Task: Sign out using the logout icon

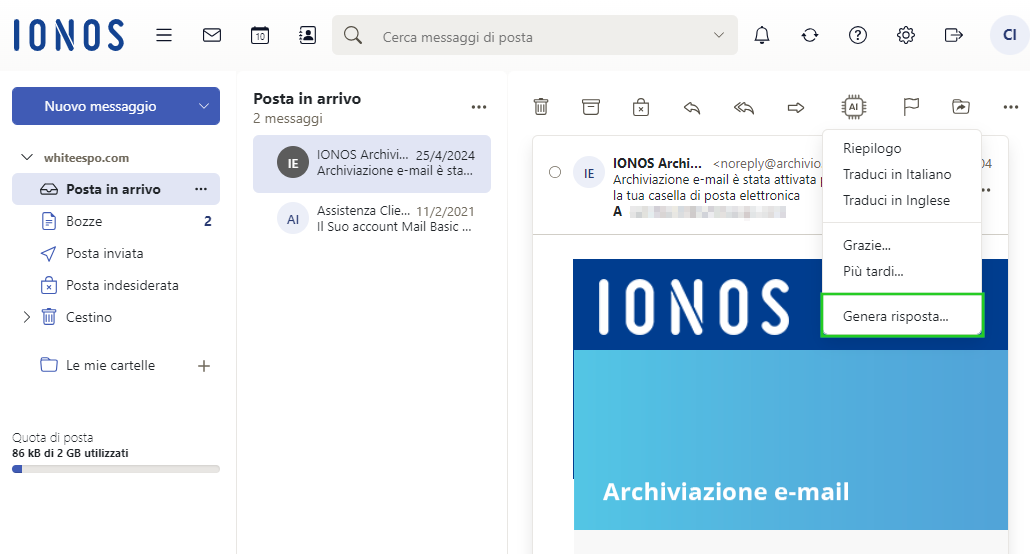Action: (953, 35)
